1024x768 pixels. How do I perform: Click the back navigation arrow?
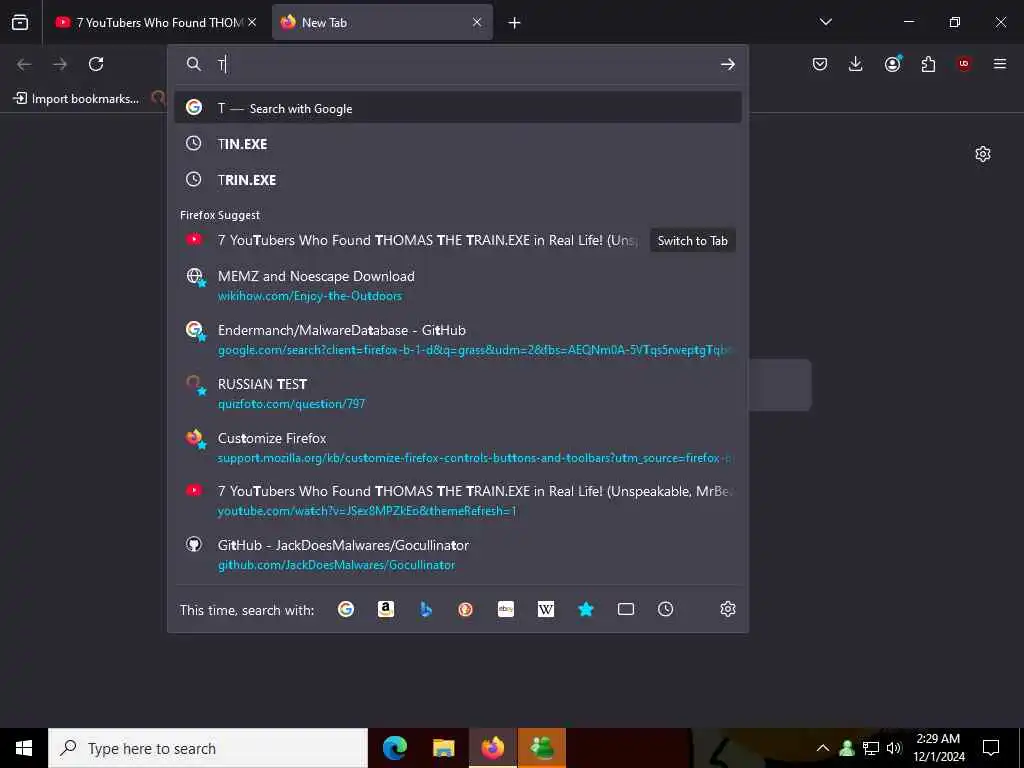coord(24,64)
